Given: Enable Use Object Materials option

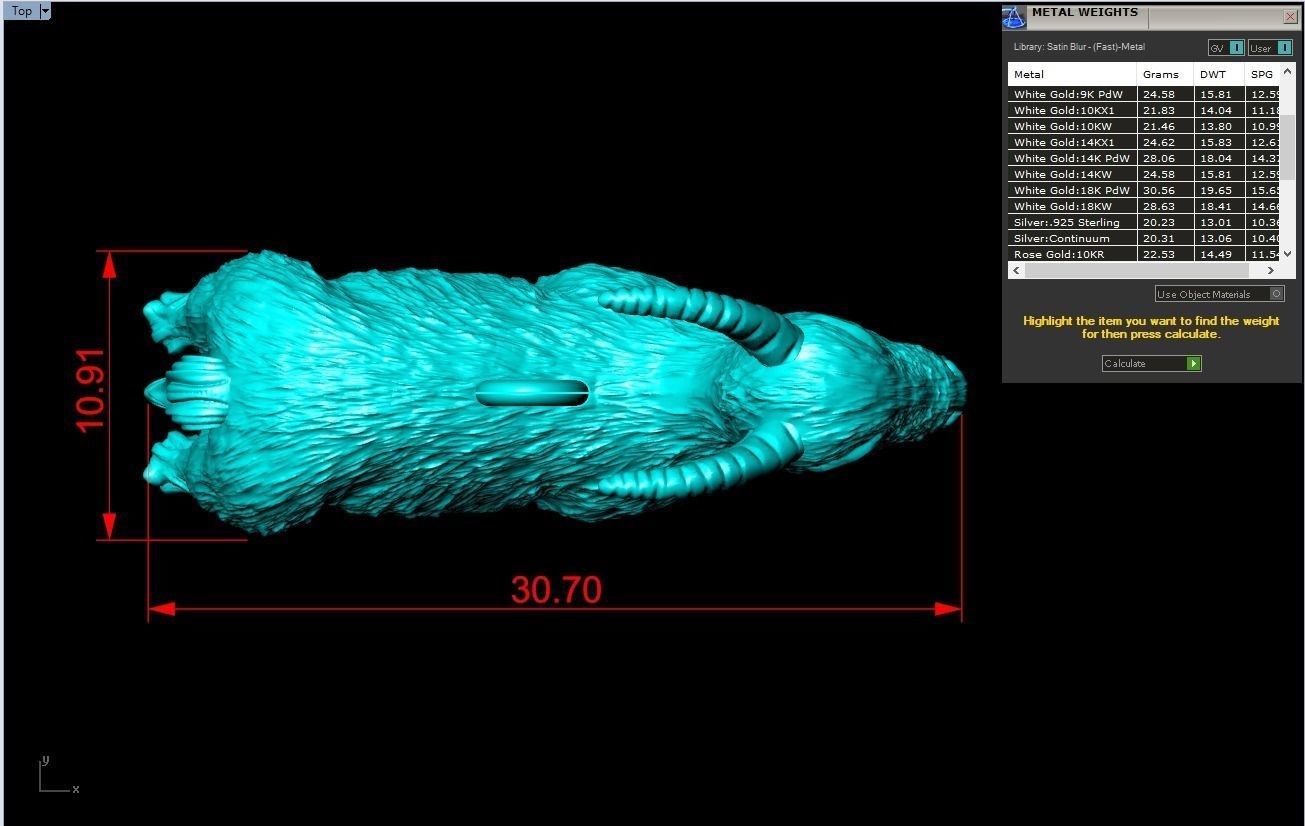Looking at the screenshot, I should (x=1219, y=294).
